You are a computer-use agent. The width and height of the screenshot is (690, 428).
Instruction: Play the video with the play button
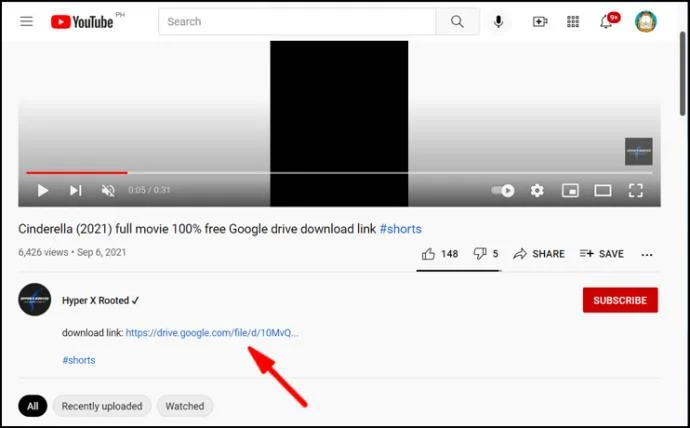click(x=43, y=190)
